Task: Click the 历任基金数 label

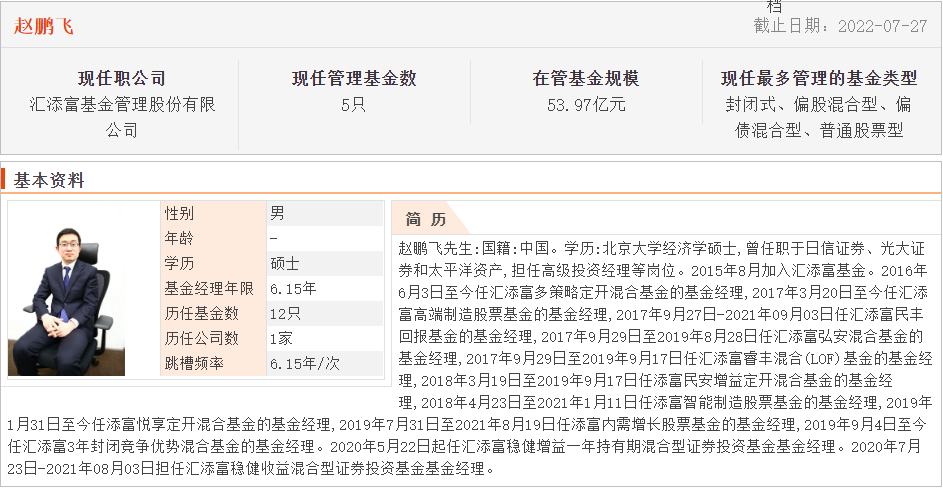Action: (x=201, y=313)
